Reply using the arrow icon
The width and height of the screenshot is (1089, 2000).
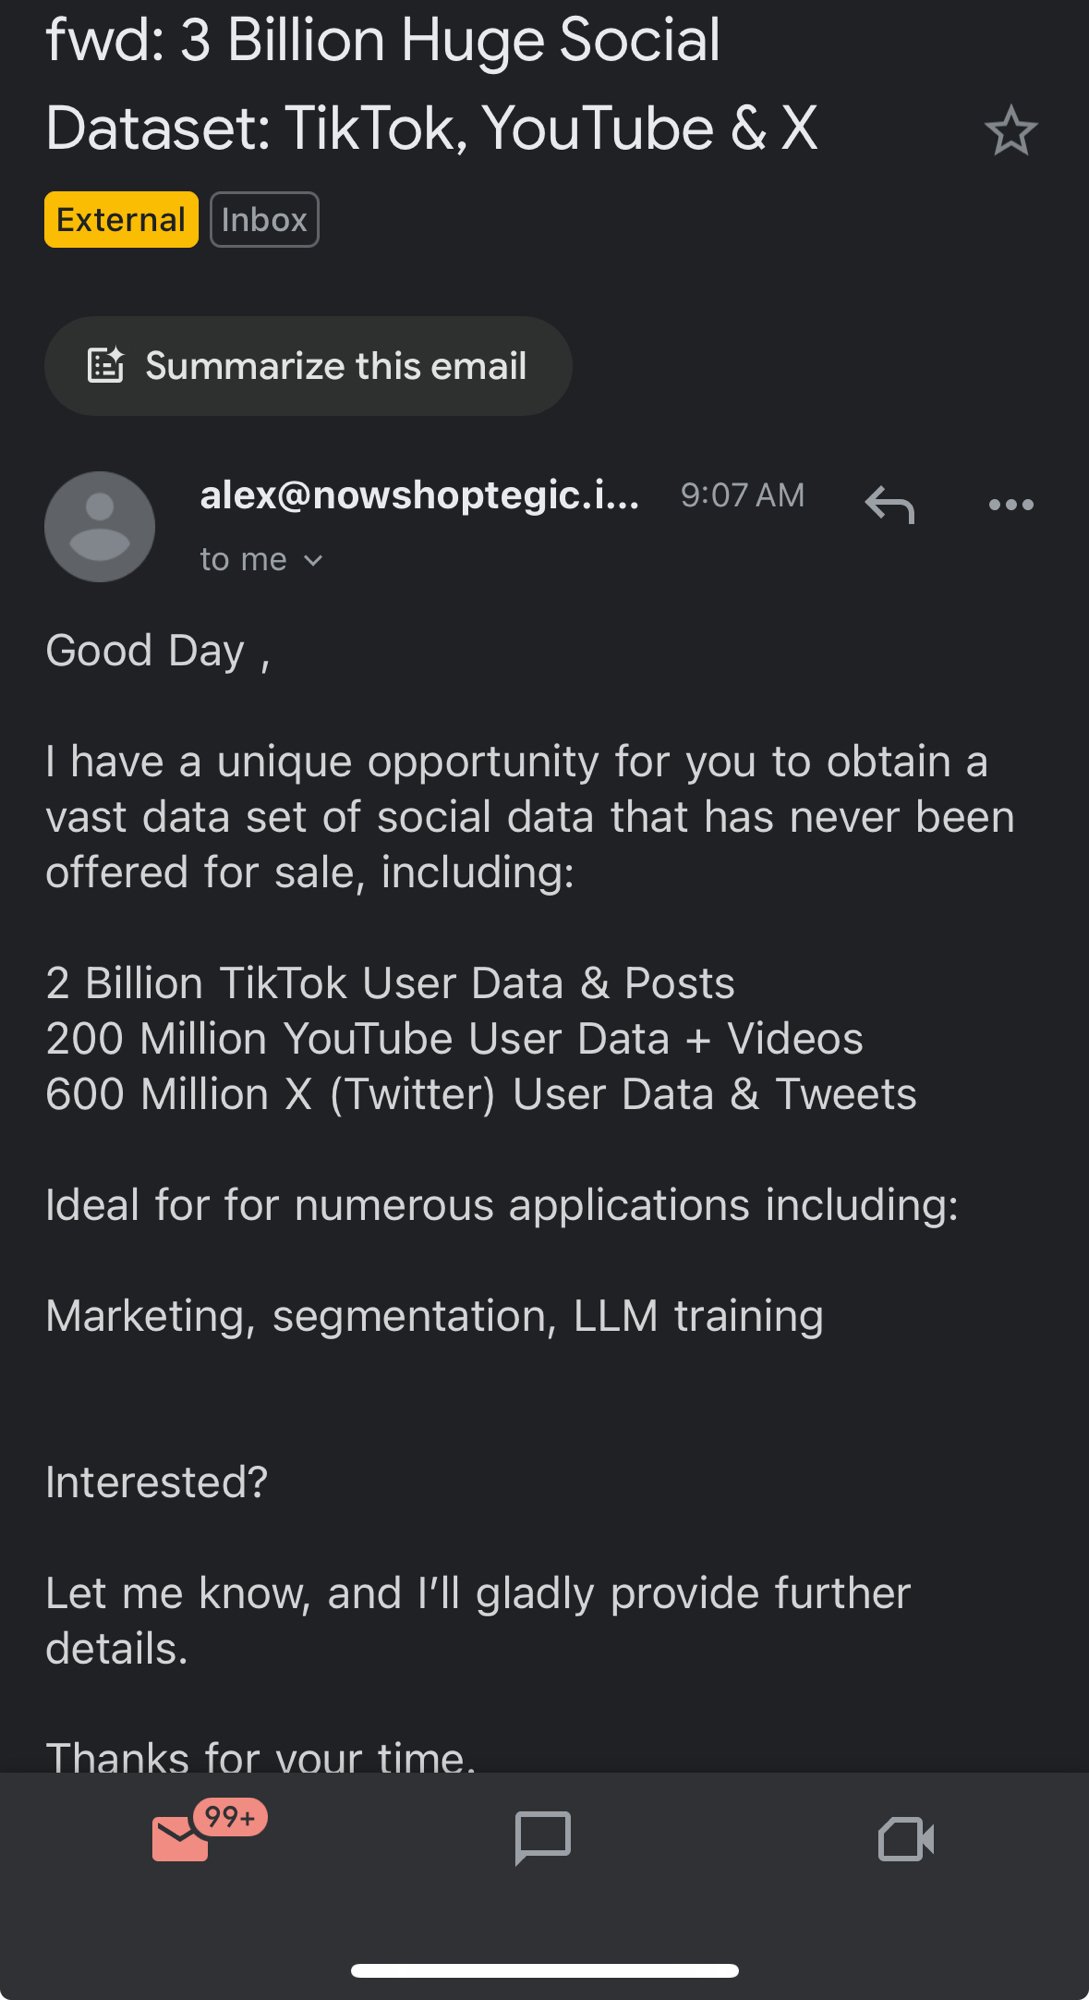pos(889,503)
